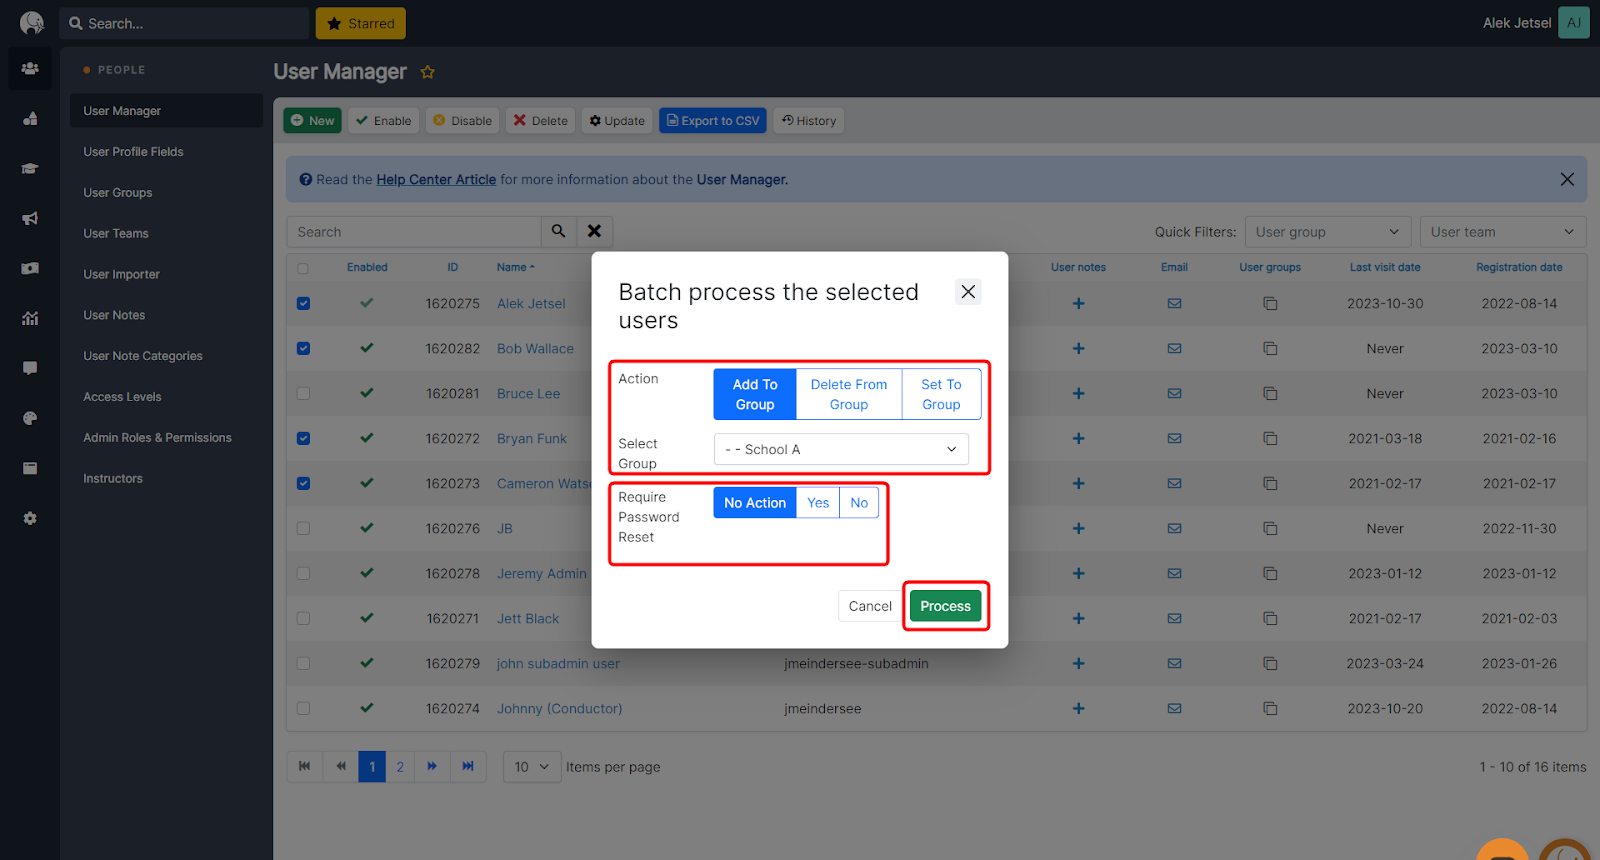Open User Profile Fields menu item
The image size is (1600, 860).
134,152
